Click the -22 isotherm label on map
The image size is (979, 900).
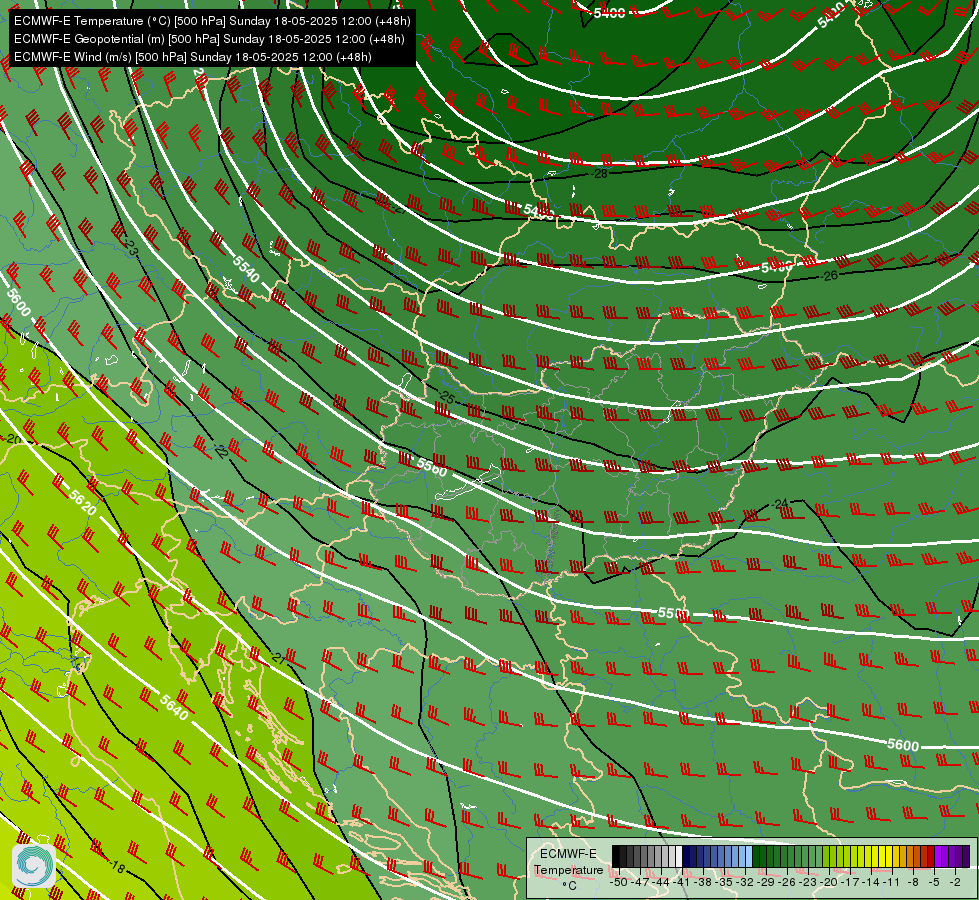pyautogui.click(x=220, y=451)
